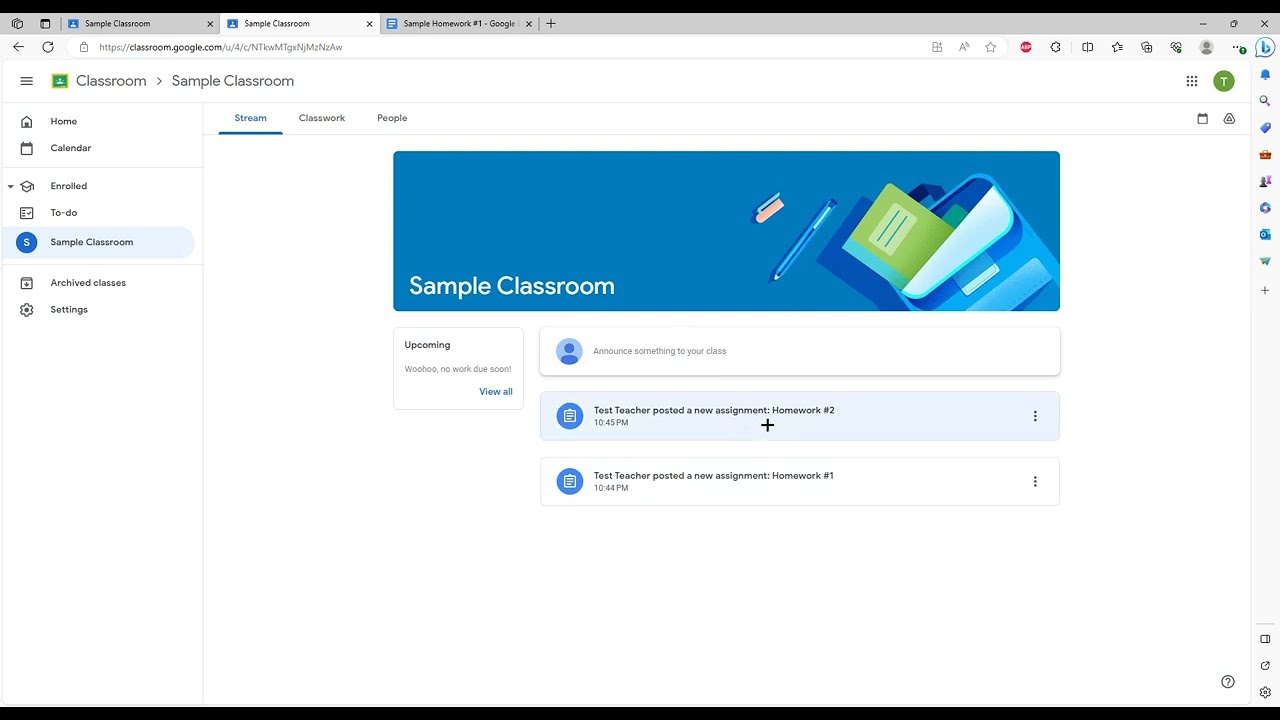Click the Archived classes icon
The width and height of the screenshot is (1280, 720).
pyautogui.click(x=27, y=283)
